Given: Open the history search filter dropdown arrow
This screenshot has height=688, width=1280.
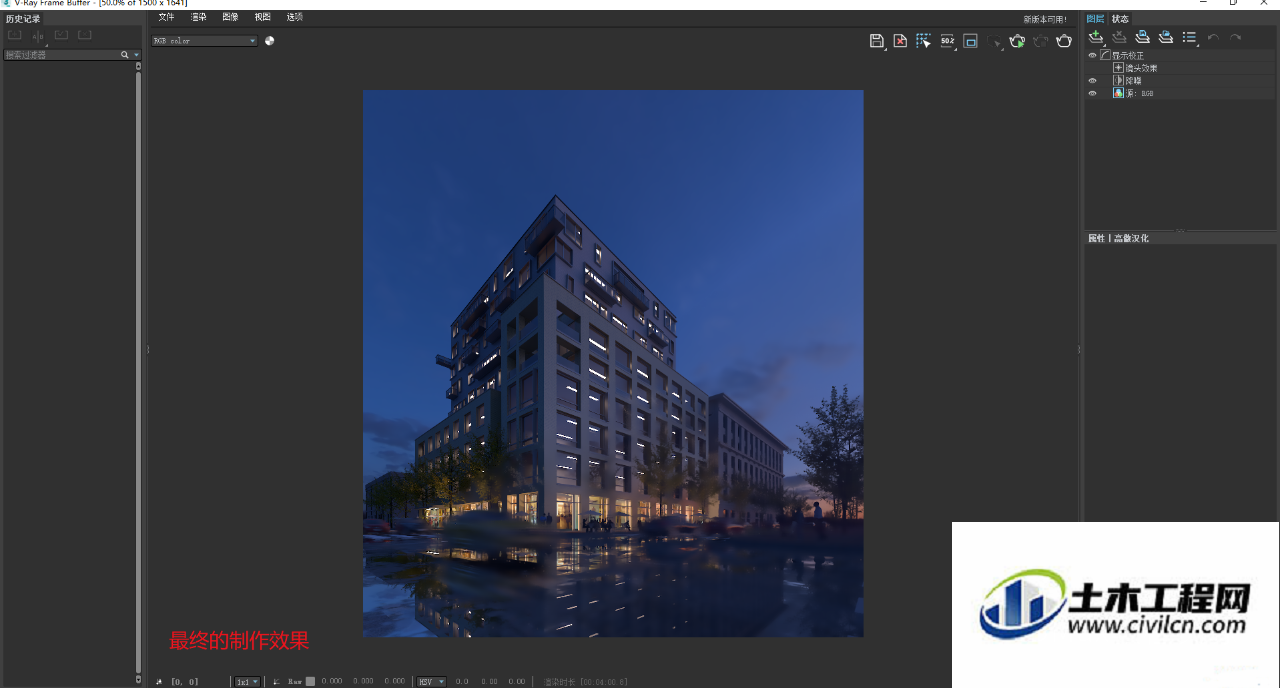Looking at the screenshot, I should 136,55.
